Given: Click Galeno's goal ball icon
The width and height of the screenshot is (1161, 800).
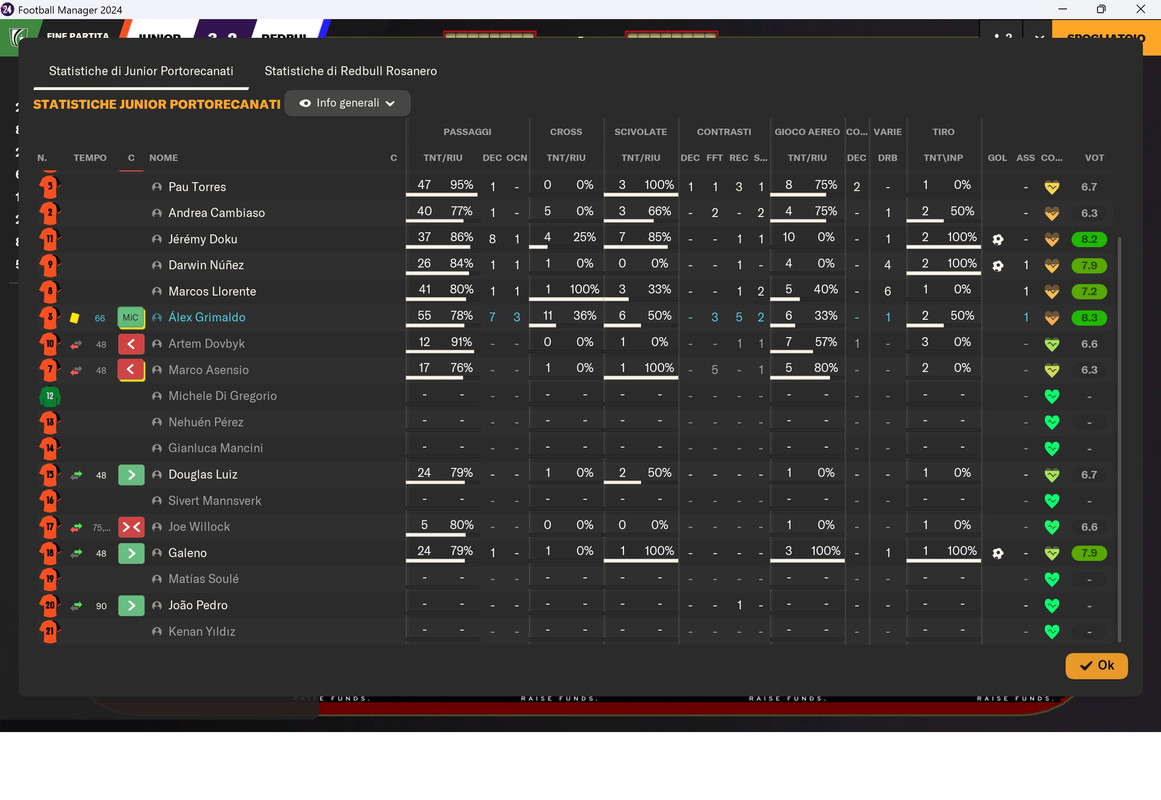Looking at the screenshot, I should [x=997, y=553].
